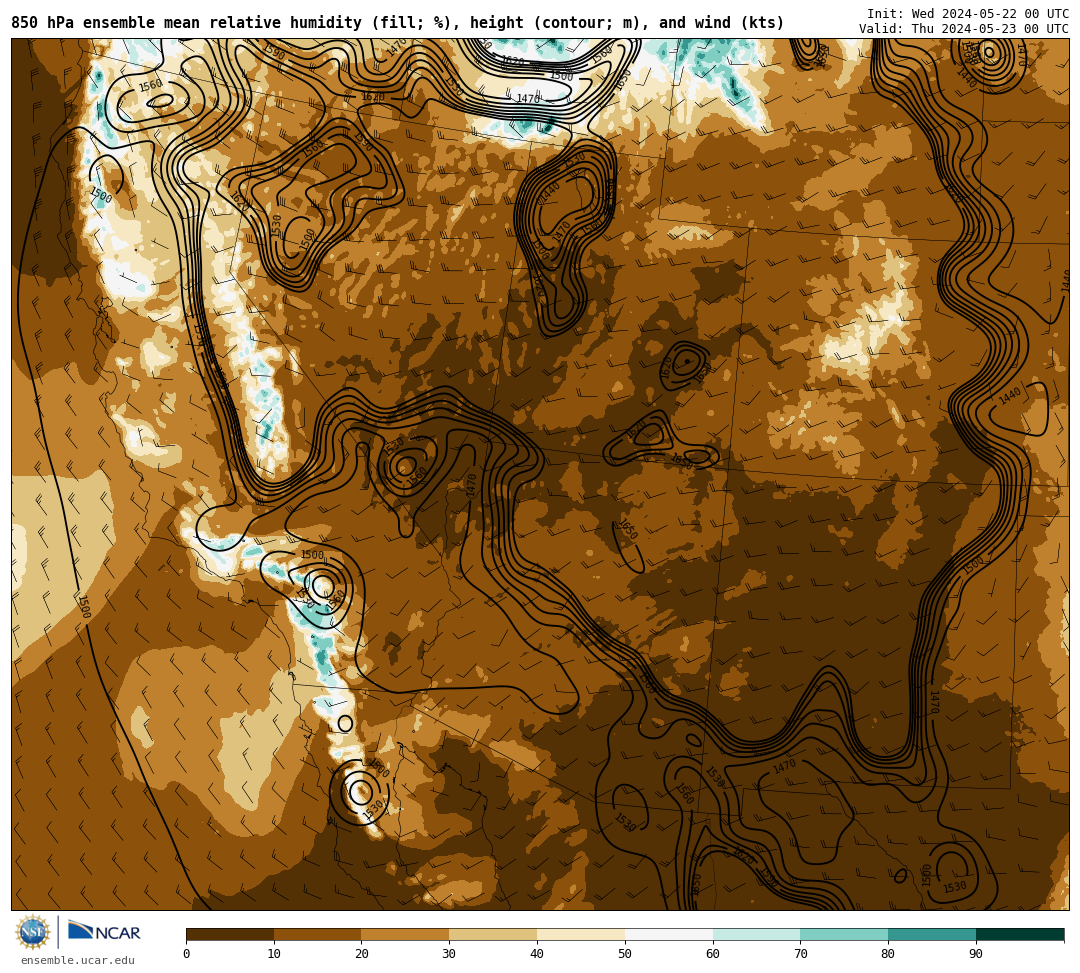Click the colorbar tick label 10
Image resolution: width=1080 pixels, height=973 pixels.
pyautogui.click(x=274, y=954)
